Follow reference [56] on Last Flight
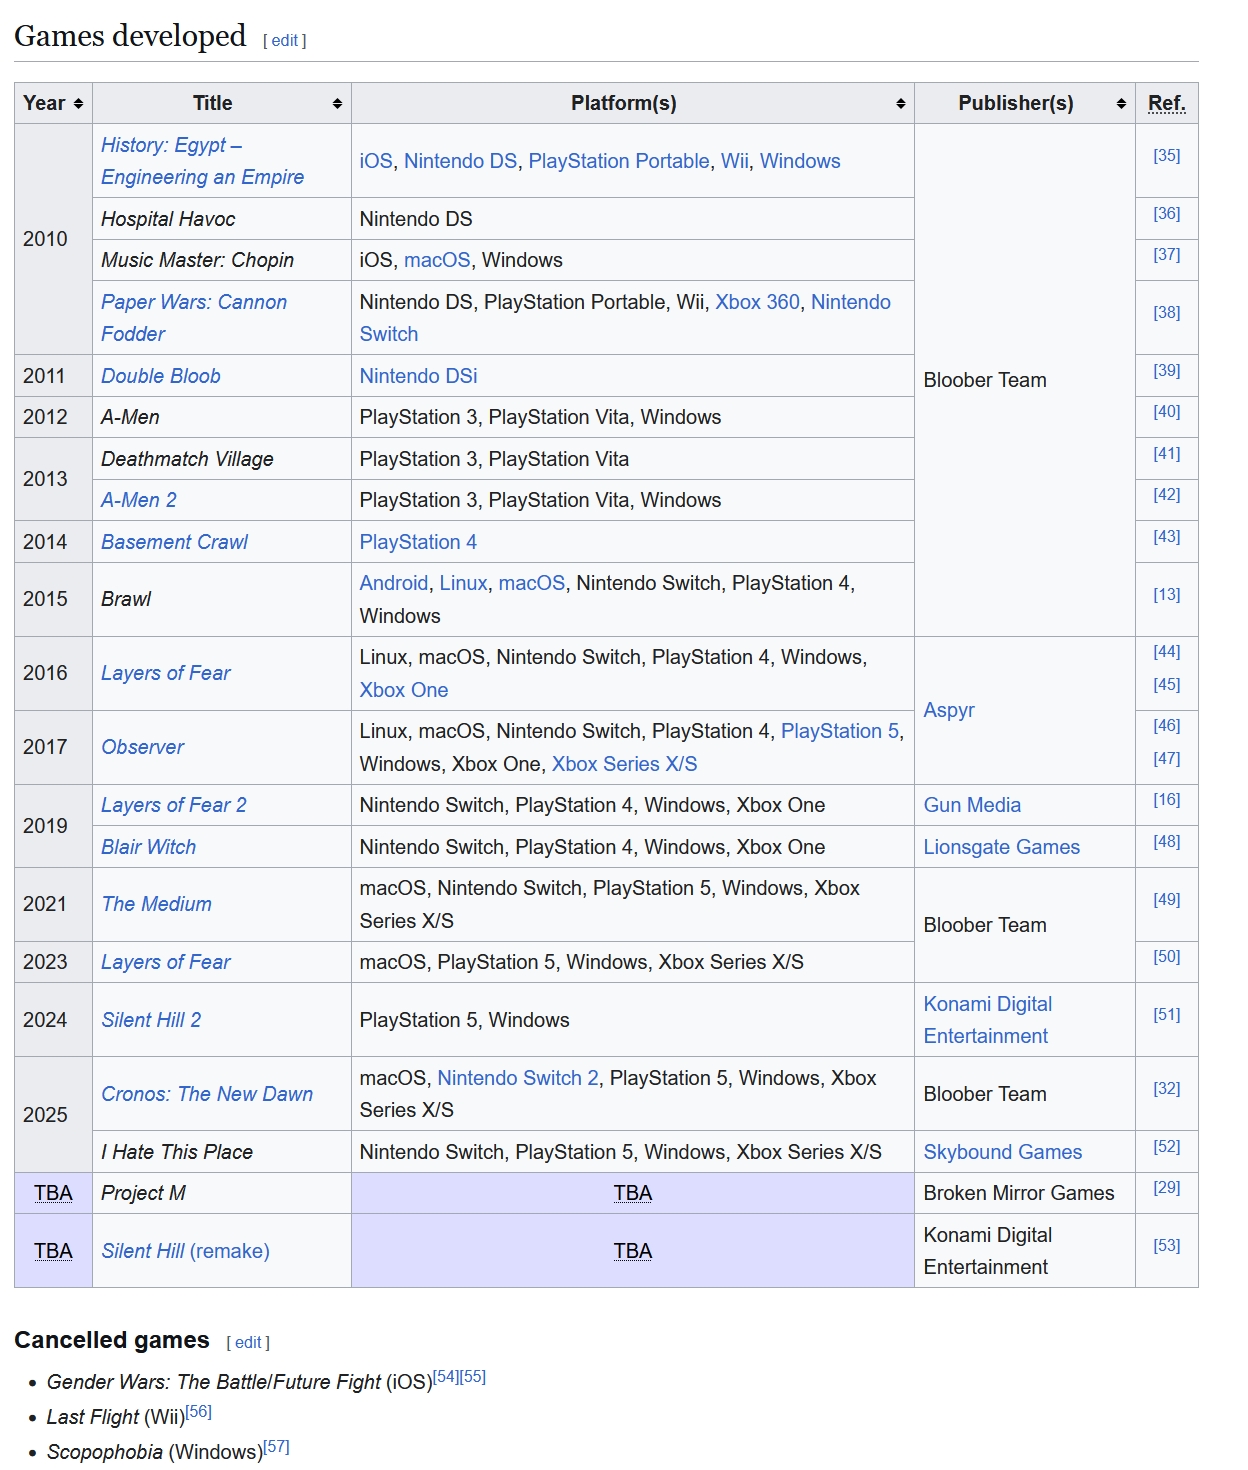This screenshot has width=1248, height=1470. click(199, 1411)
